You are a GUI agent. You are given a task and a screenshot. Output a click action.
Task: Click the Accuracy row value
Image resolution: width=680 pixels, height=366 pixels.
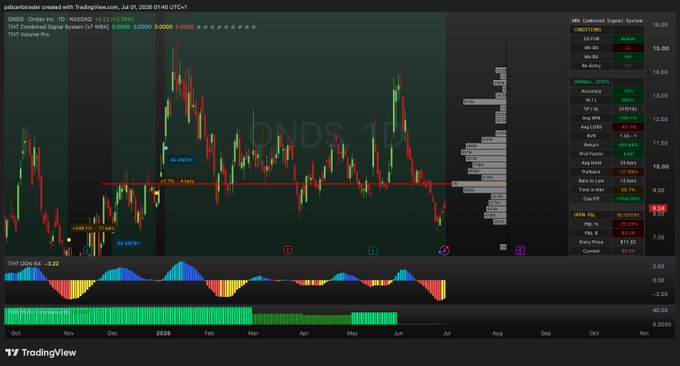pyautogui.click(x=628, y=91)
